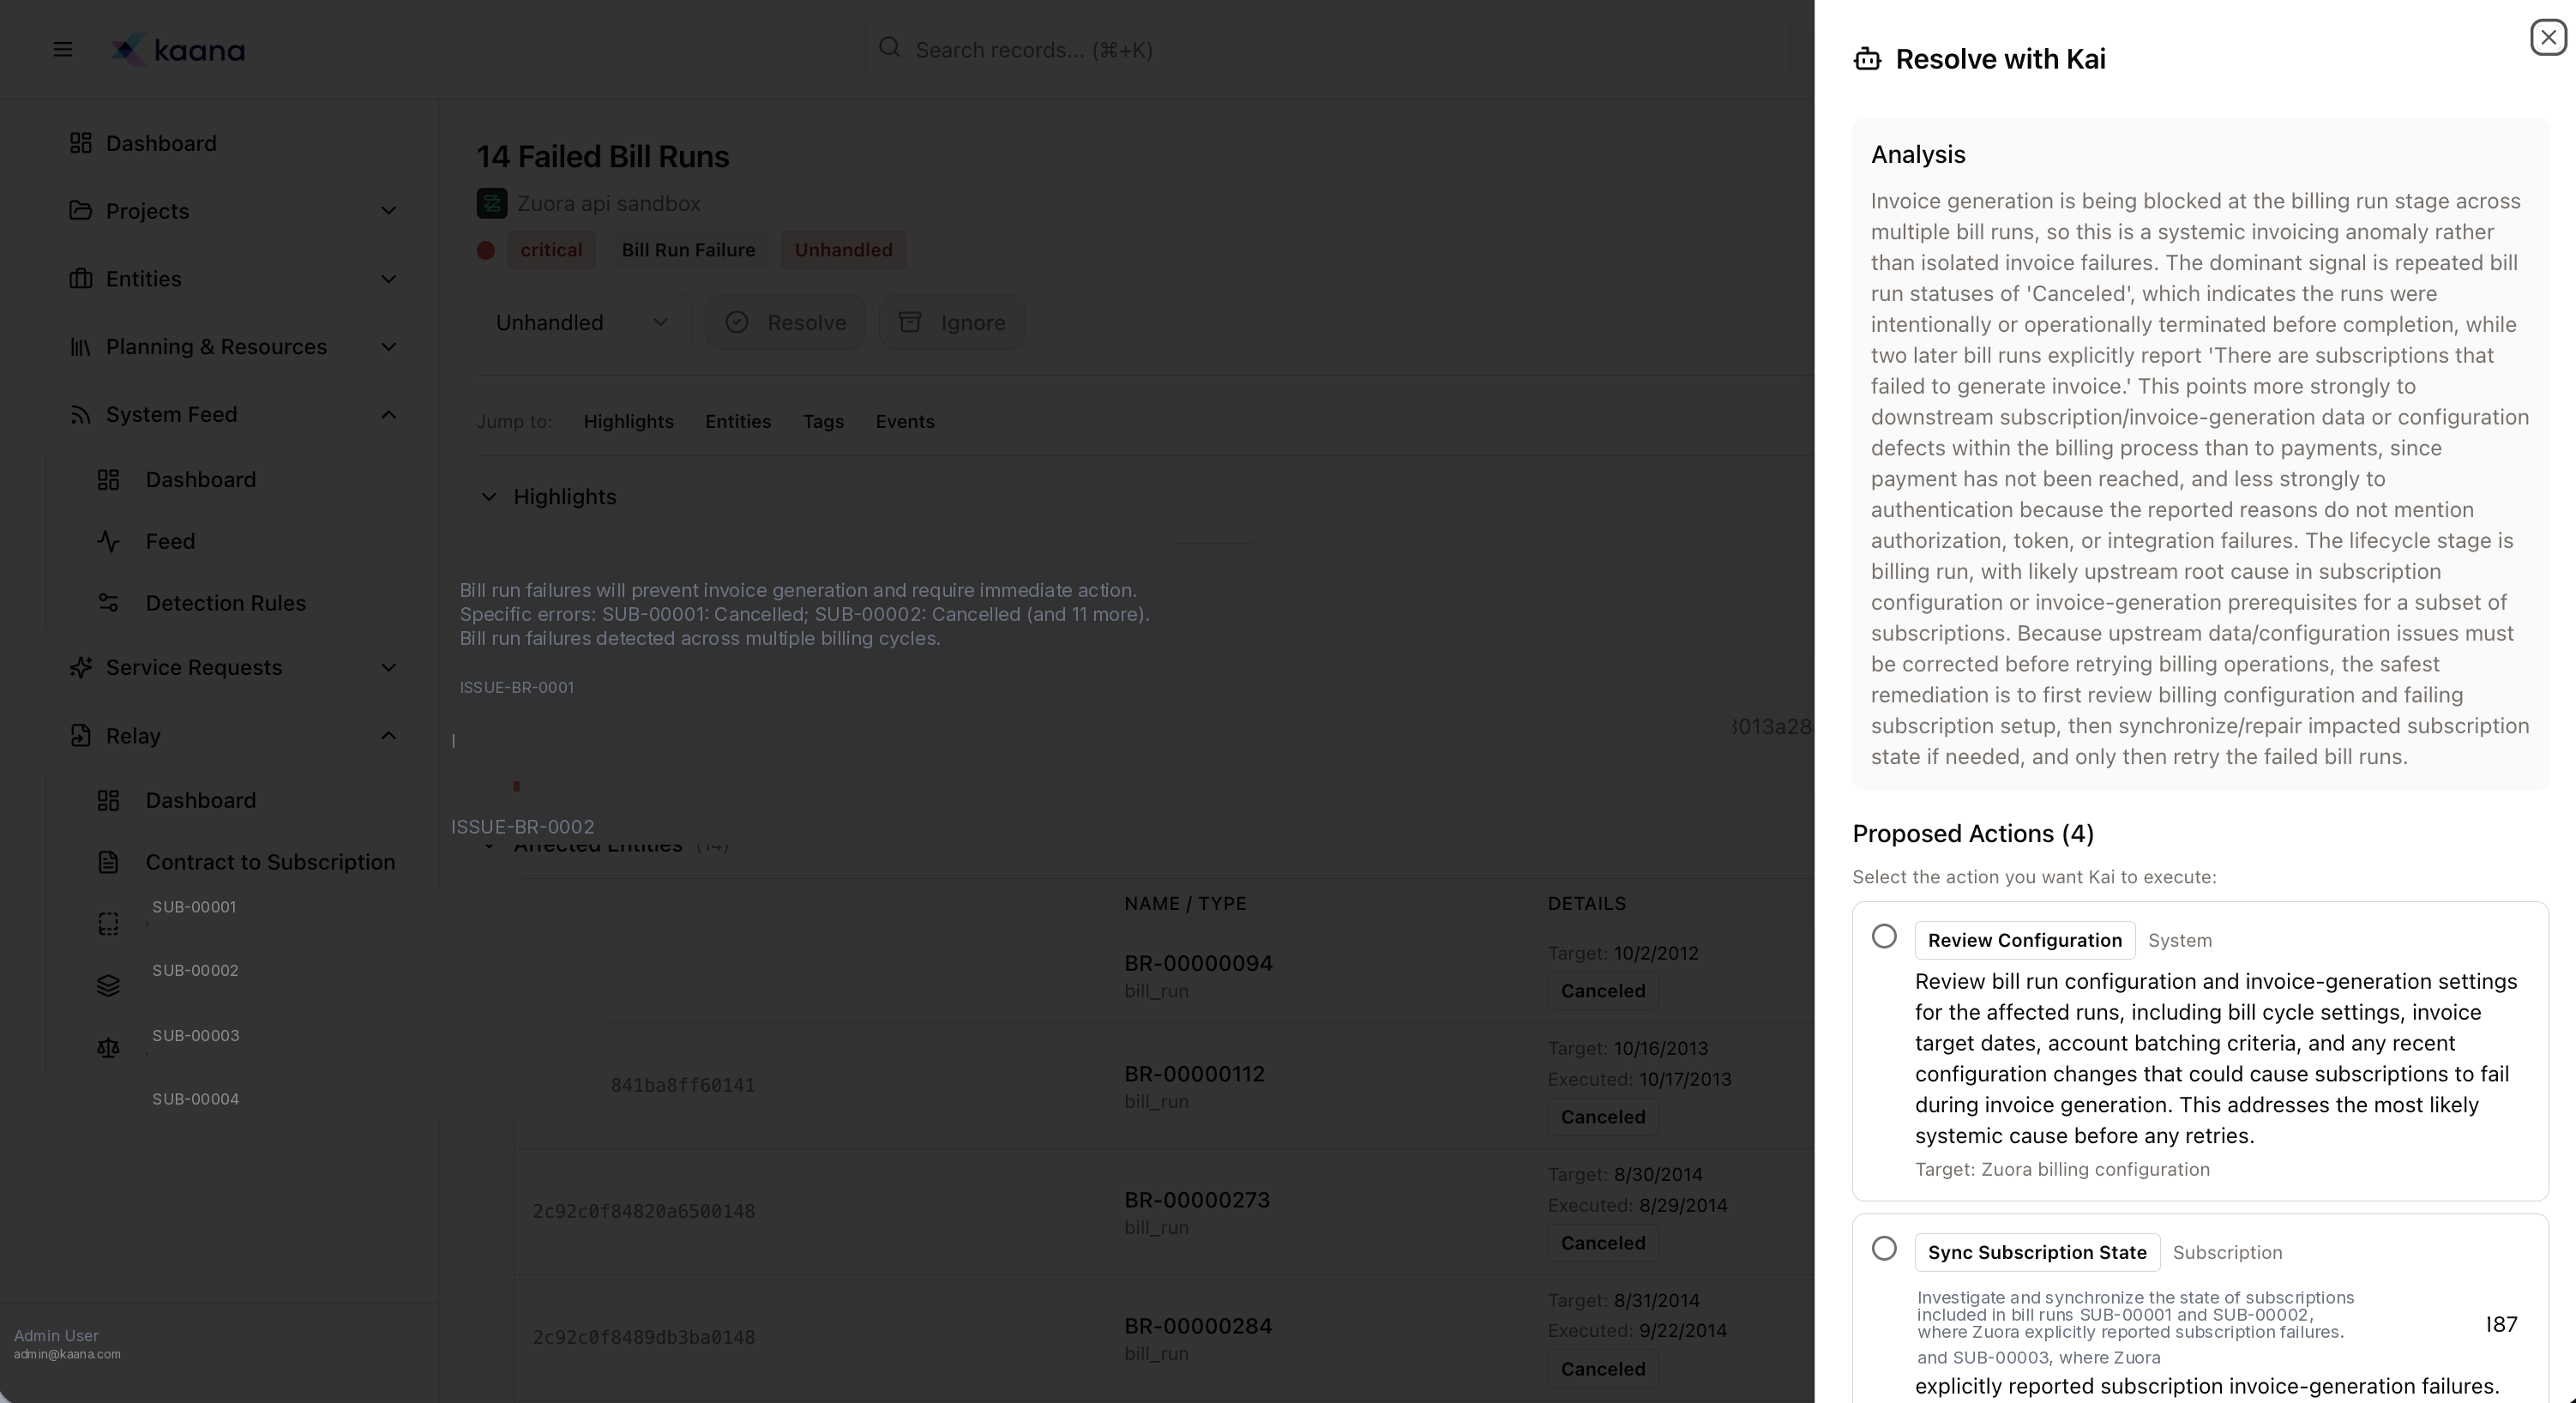
Task: Select the Review Configuration radio button
Action: click(x=1884, y=937)
